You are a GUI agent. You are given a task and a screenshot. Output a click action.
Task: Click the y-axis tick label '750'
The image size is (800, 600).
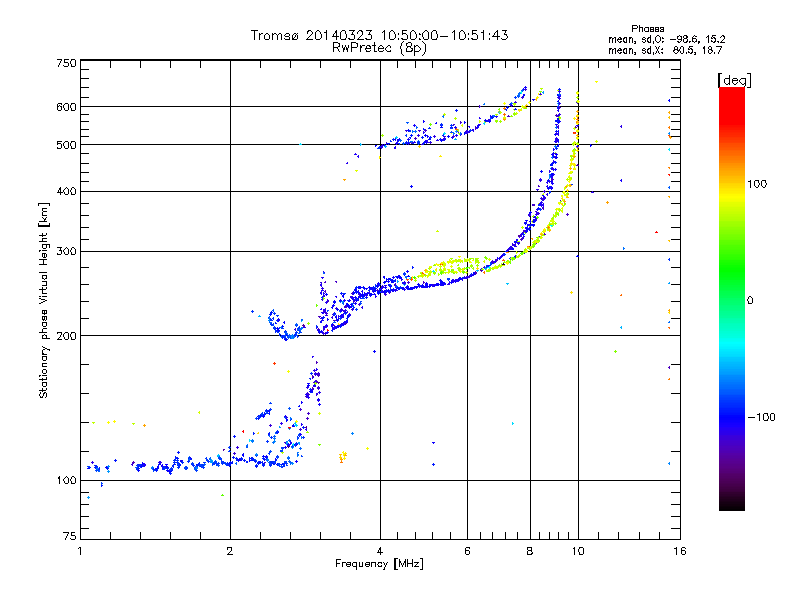(x=66, y=63)
